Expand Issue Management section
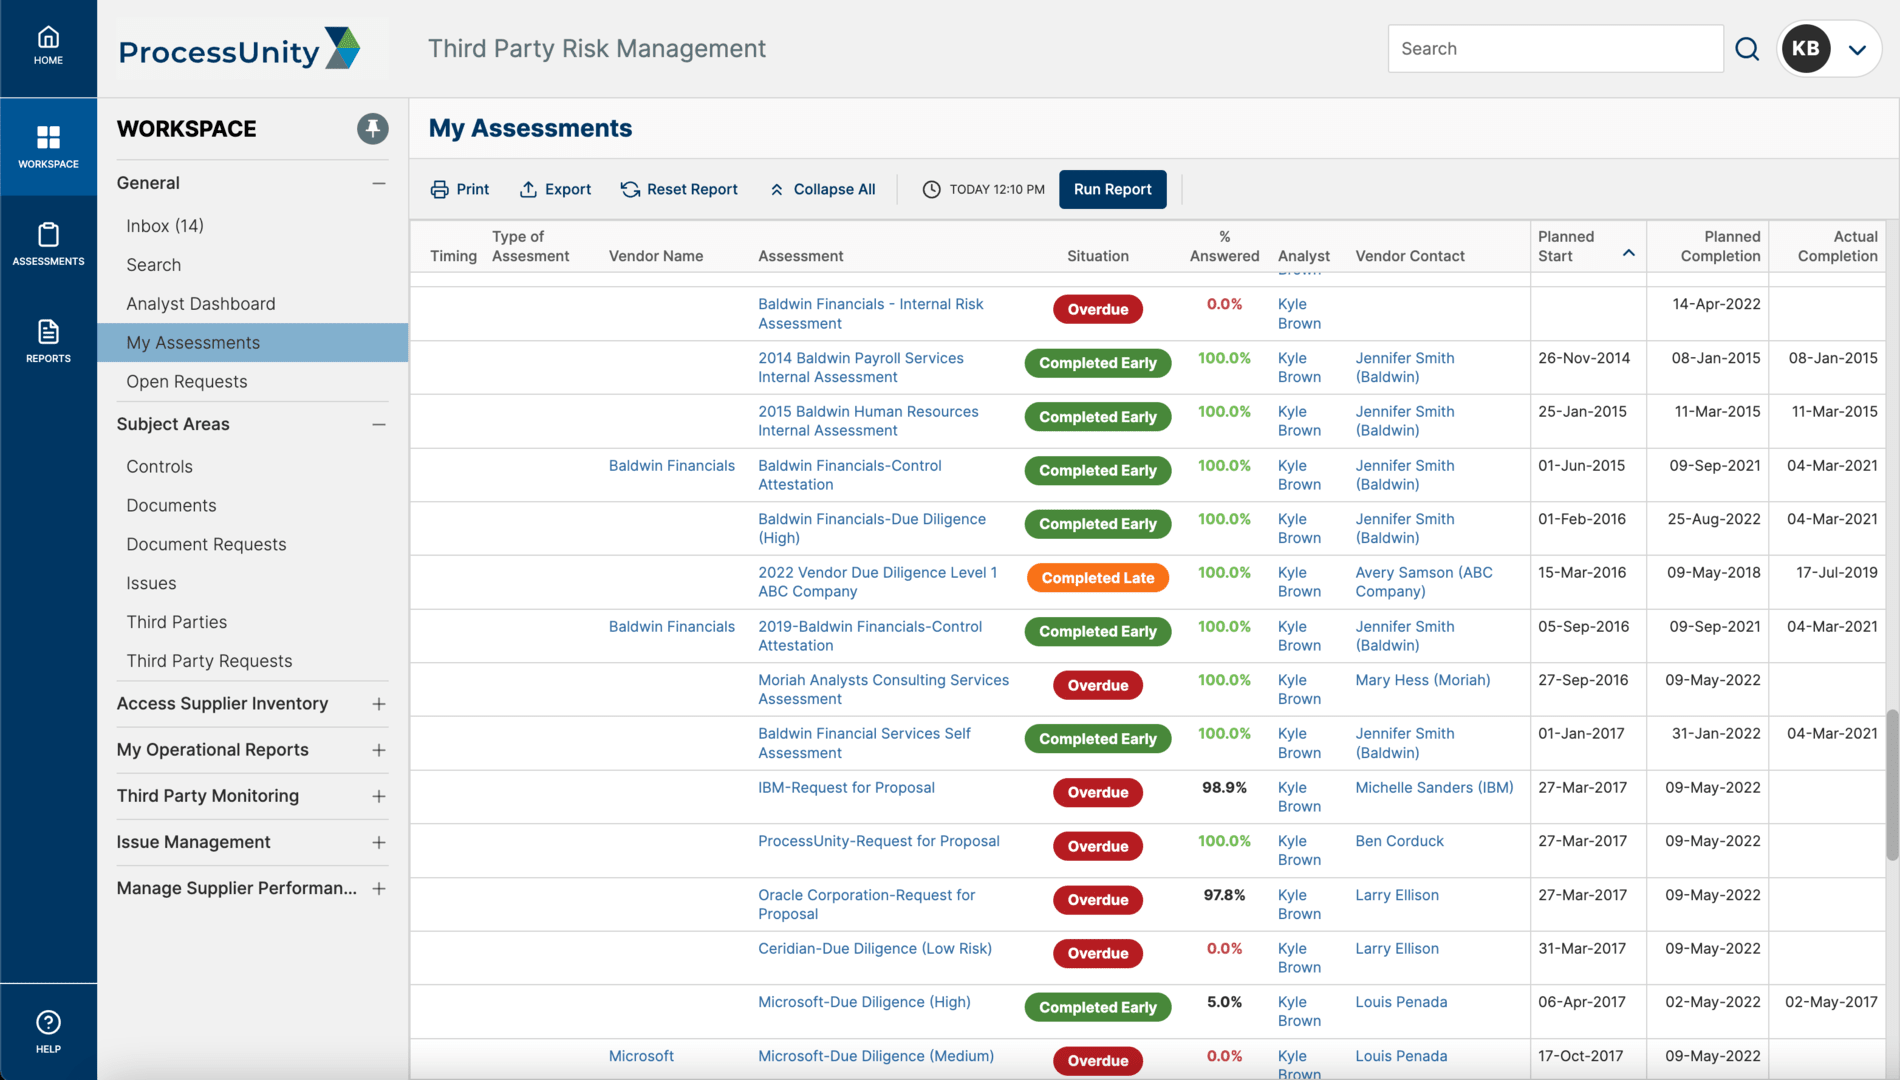 click(x=379, y=842)
